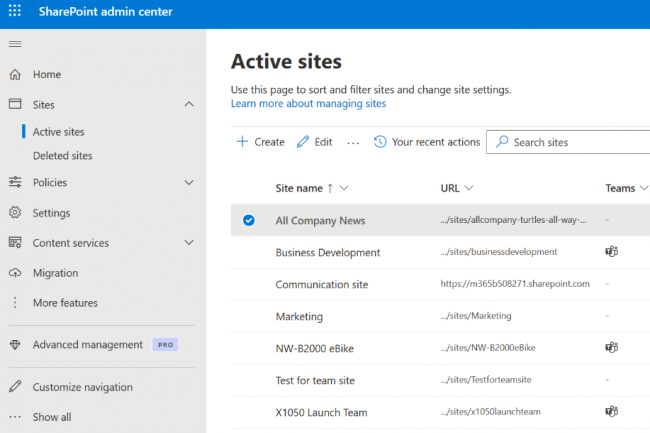Open Your recent actions

(427, 142)
